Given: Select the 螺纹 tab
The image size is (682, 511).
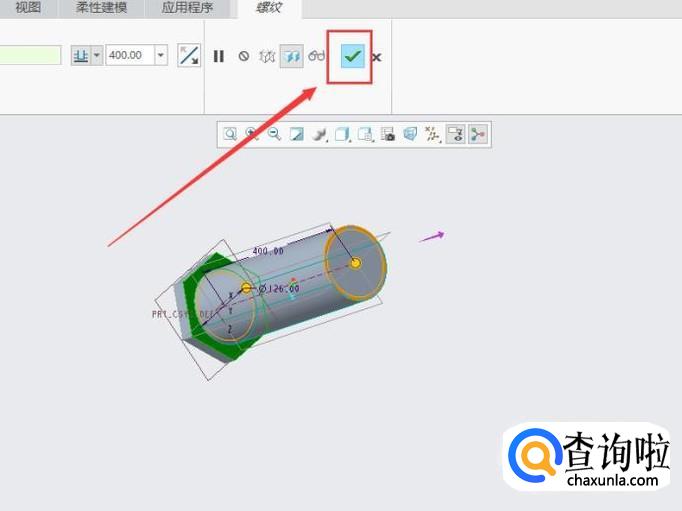Looking at the screenshot, I should click(x=269, y=7).
